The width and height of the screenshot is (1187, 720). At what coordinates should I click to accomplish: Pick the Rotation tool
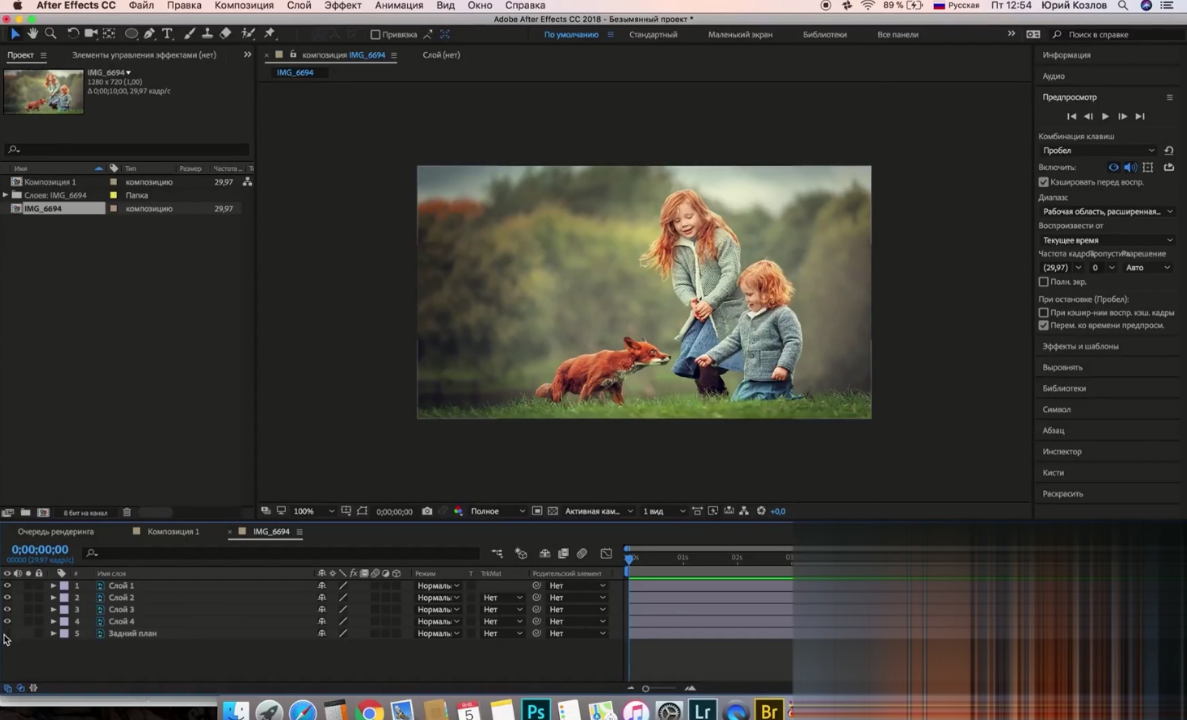pyautogui.click(x=73, y=34)
